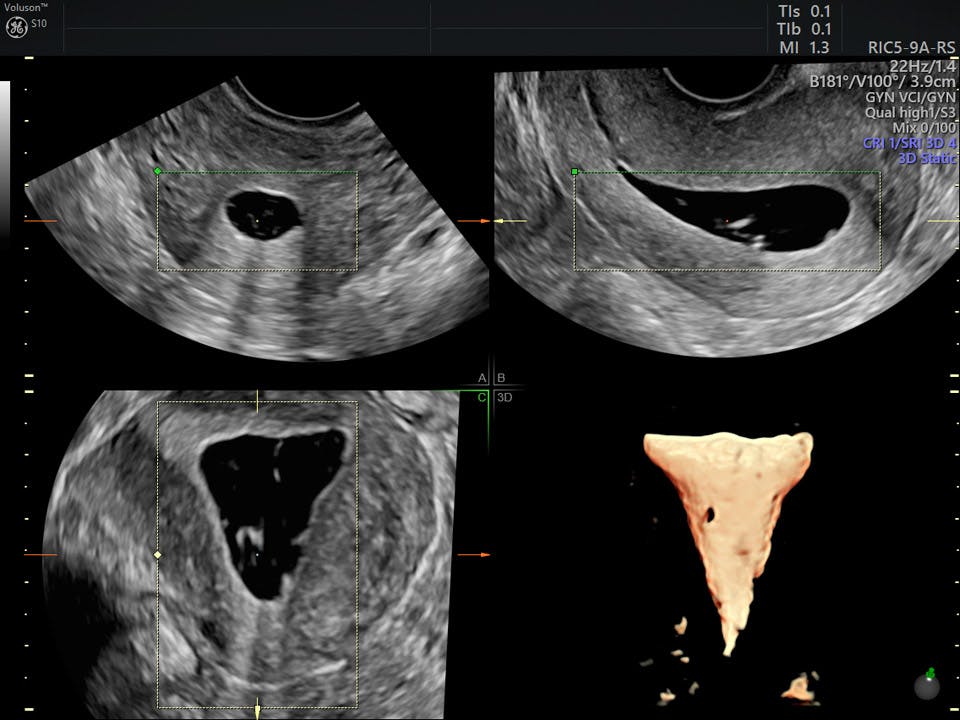The height and width of the screenshot is (720, 960).
Task: Click the '3D Static' mode text
Action: click(x=927, y=158)
